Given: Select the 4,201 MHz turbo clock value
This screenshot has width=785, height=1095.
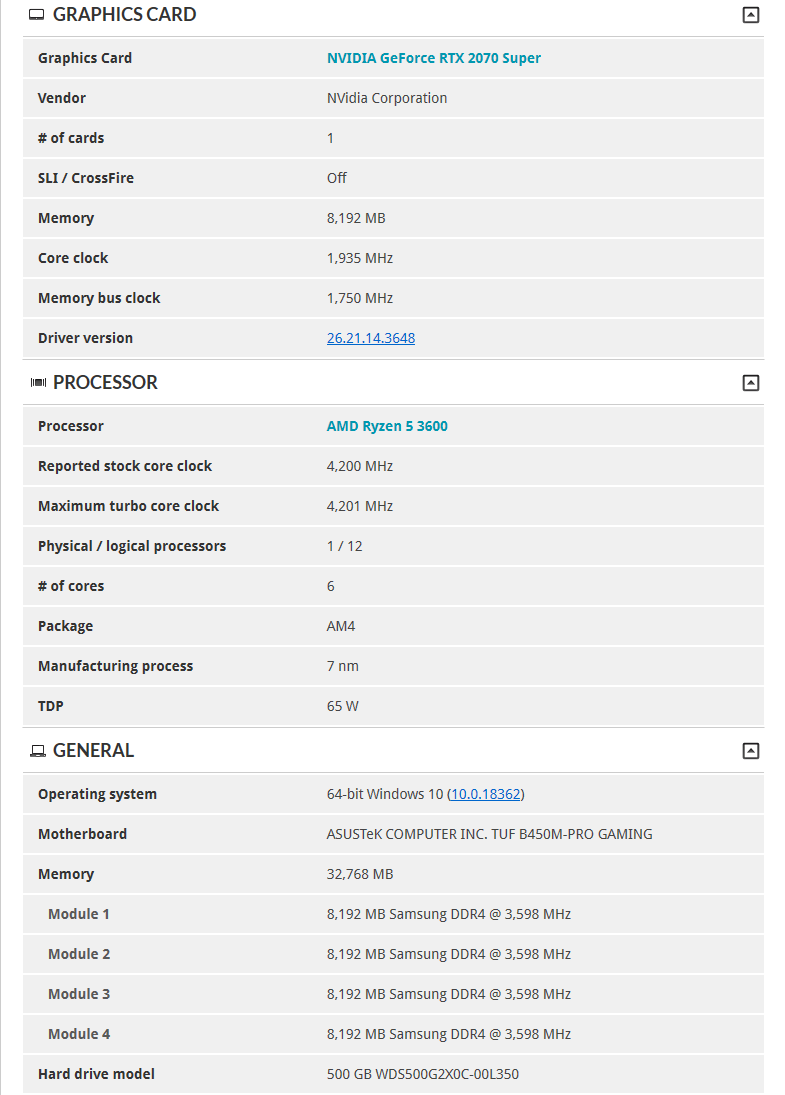Looking at the screenshot, I should coord(360,506).
